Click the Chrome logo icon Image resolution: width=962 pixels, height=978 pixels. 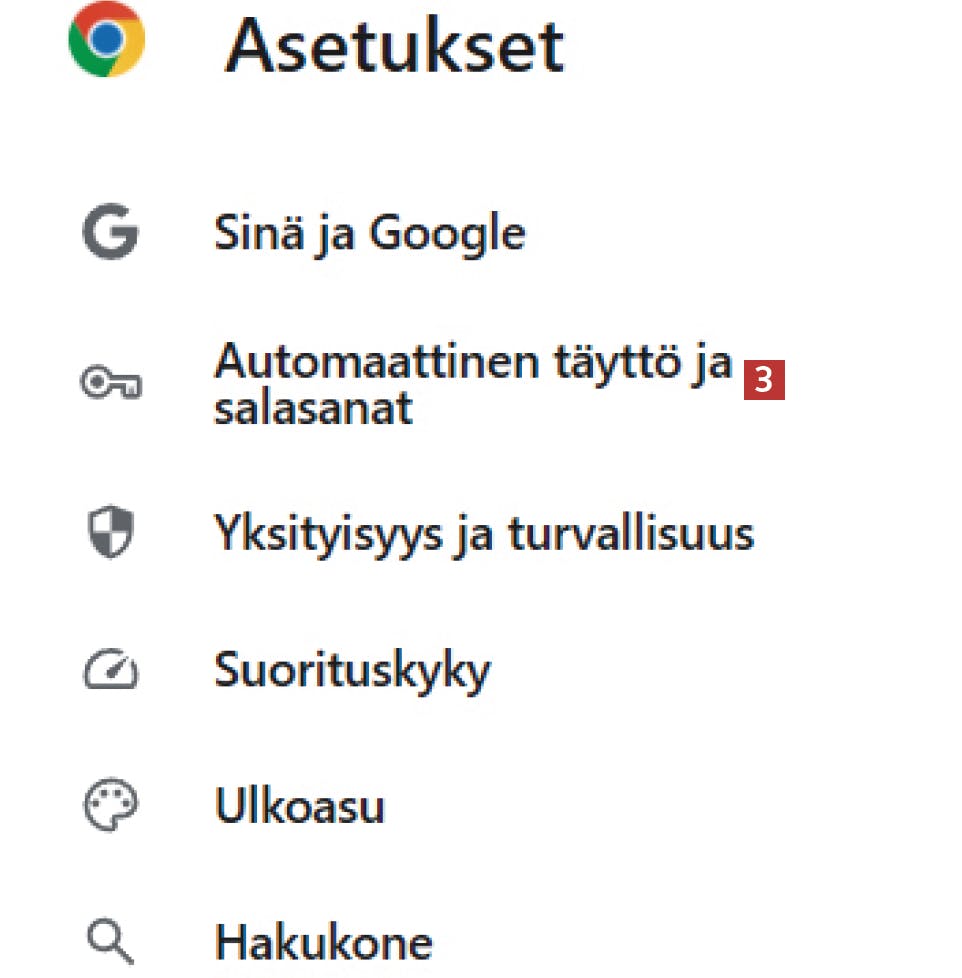[x=107, y=39]
